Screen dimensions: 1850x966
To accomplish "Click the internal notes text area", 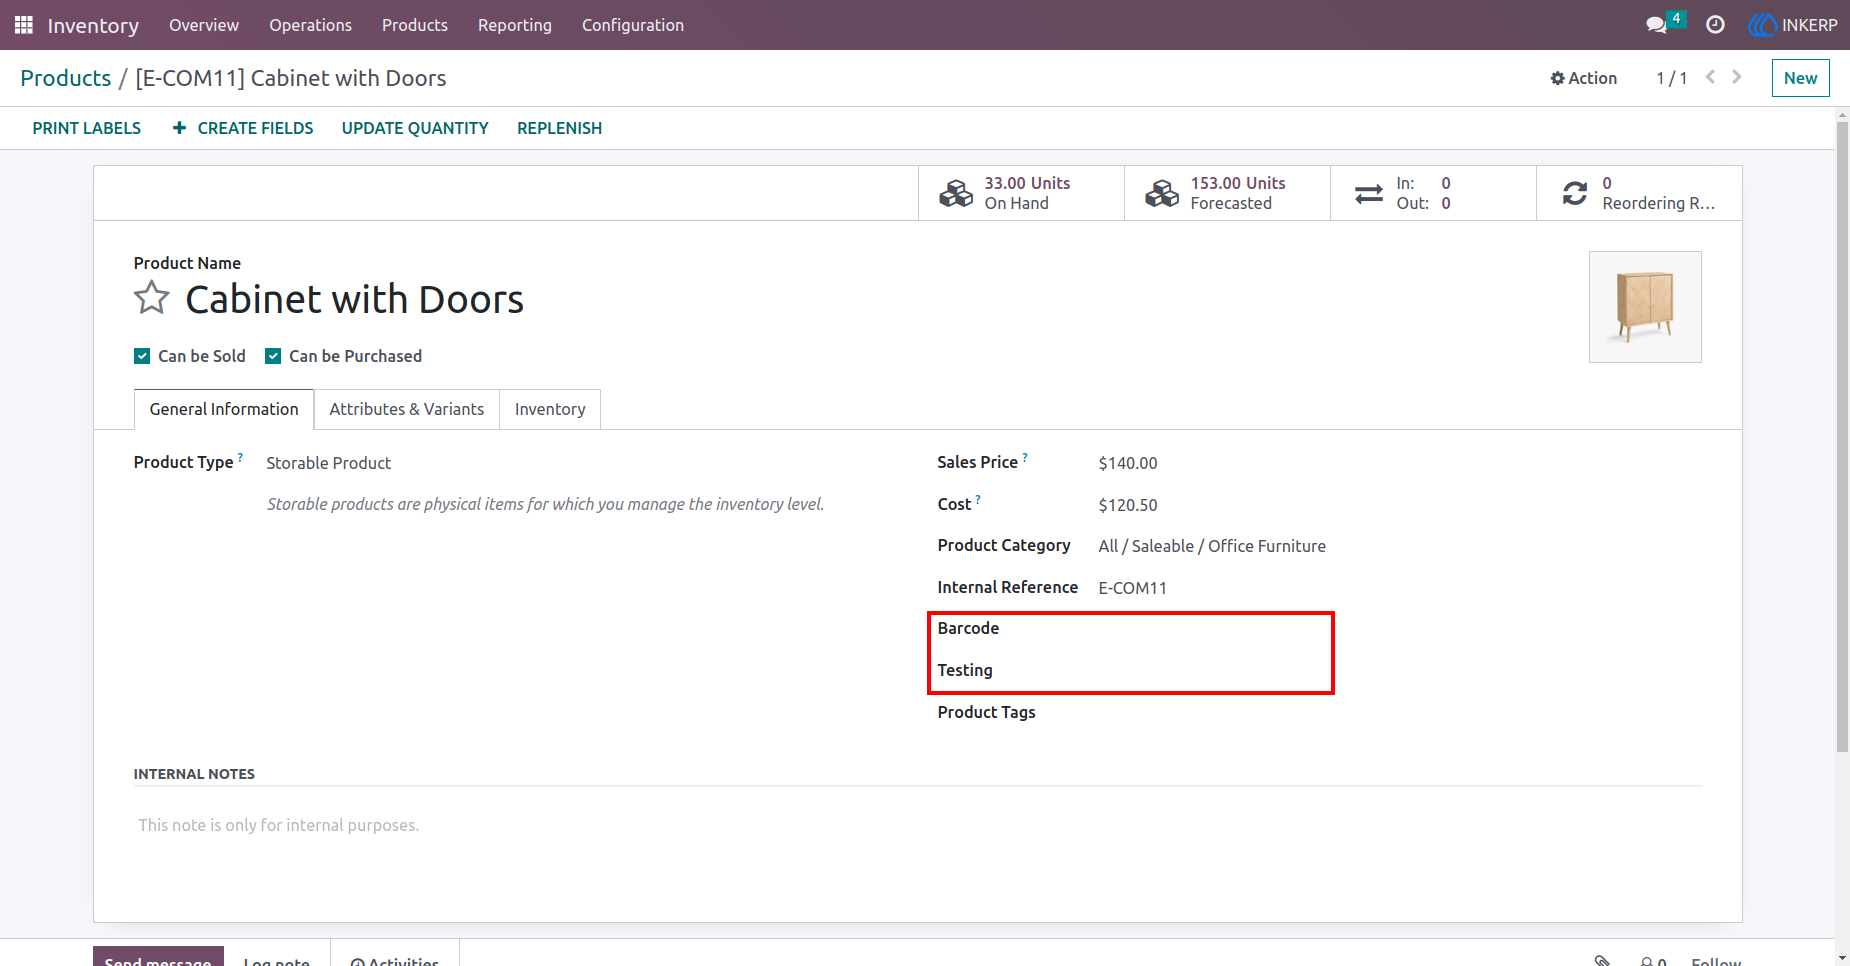I will point(917,825).
